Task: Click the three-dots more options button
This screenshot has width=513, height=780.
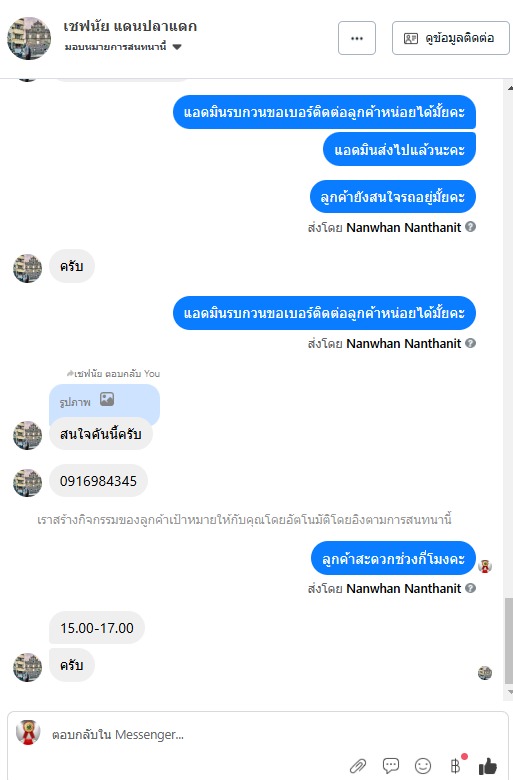Action: click(357, 38)
